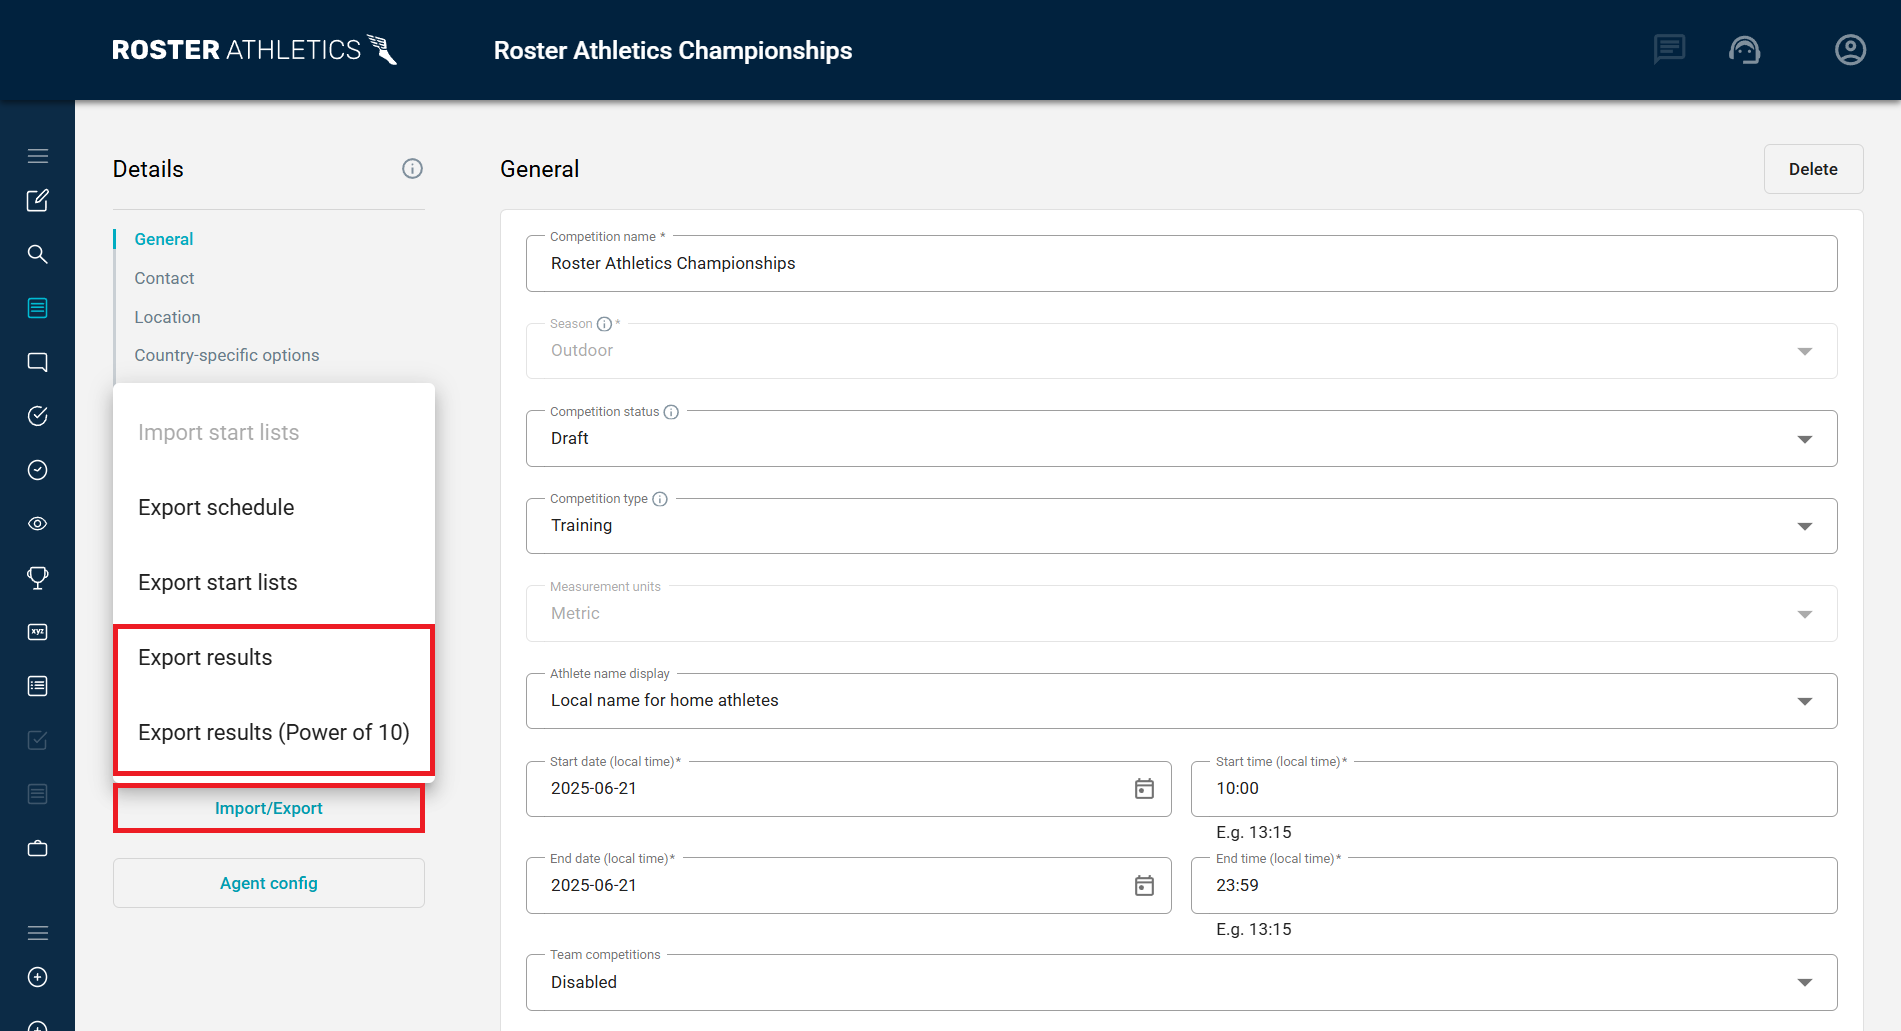Screen dimensions: 1901x1031
Task: Choose Export start lists from the menu
Action: (x=274, y=583)
